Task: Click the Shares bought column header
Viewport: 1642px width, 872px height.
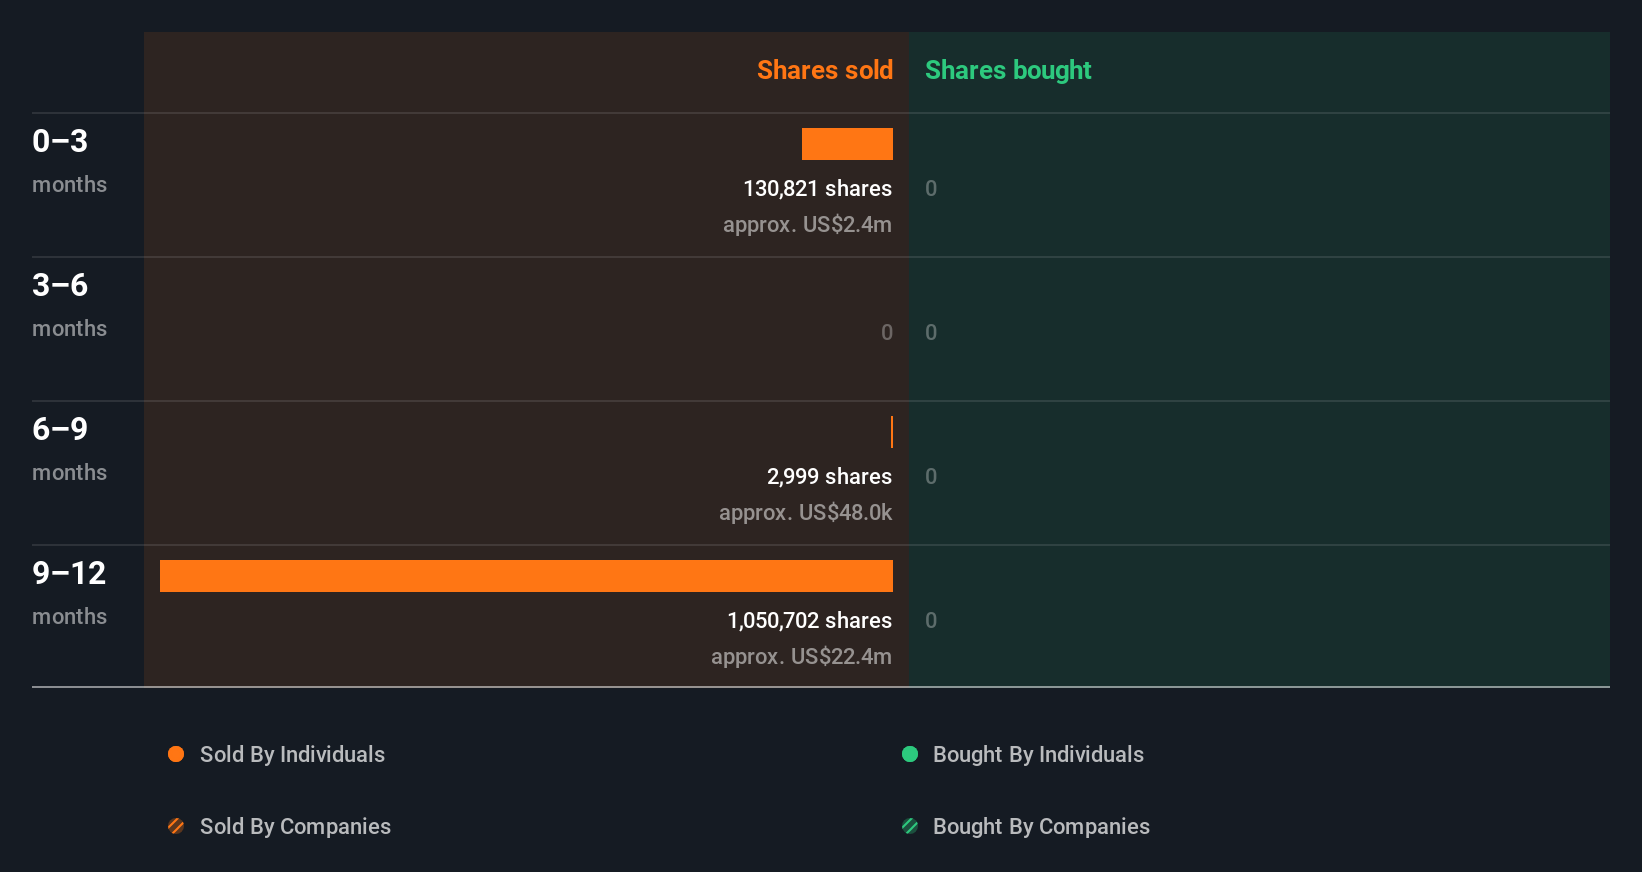Action: (x=1008, y=70)
